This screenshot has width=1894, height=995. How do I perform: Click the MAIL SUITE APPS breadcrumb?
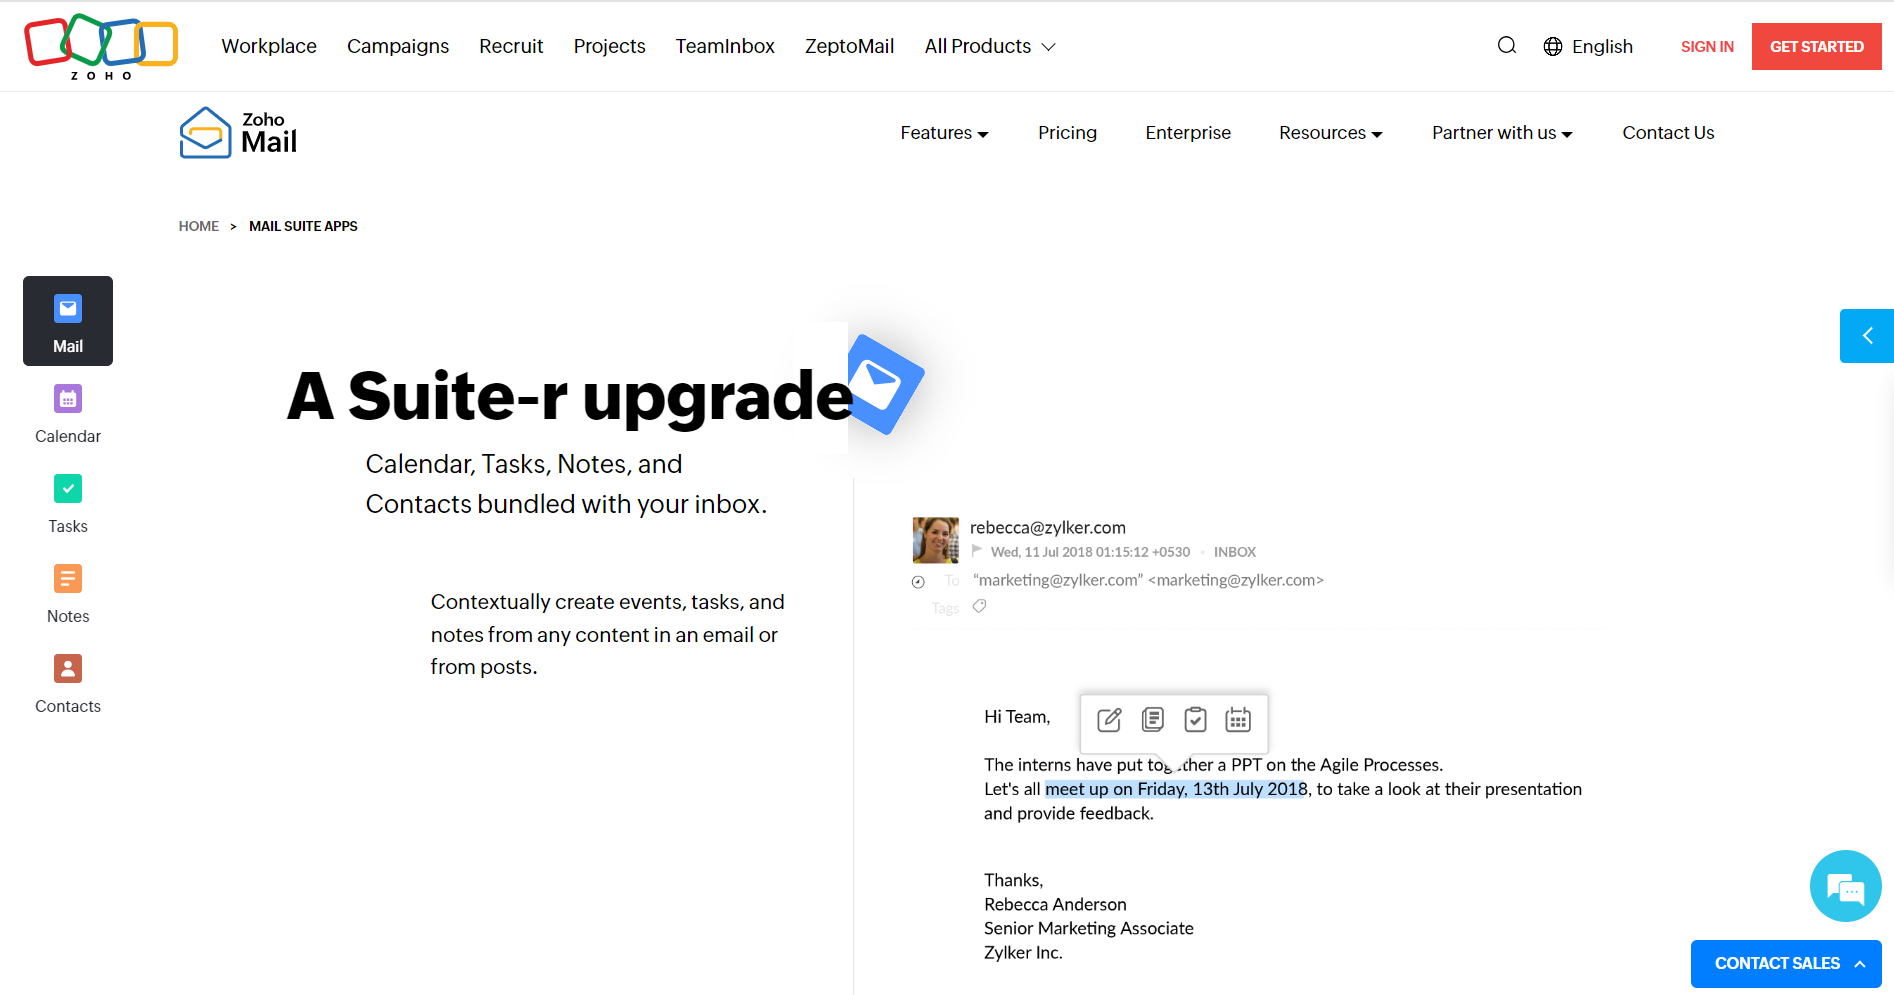tap(303, 227)
